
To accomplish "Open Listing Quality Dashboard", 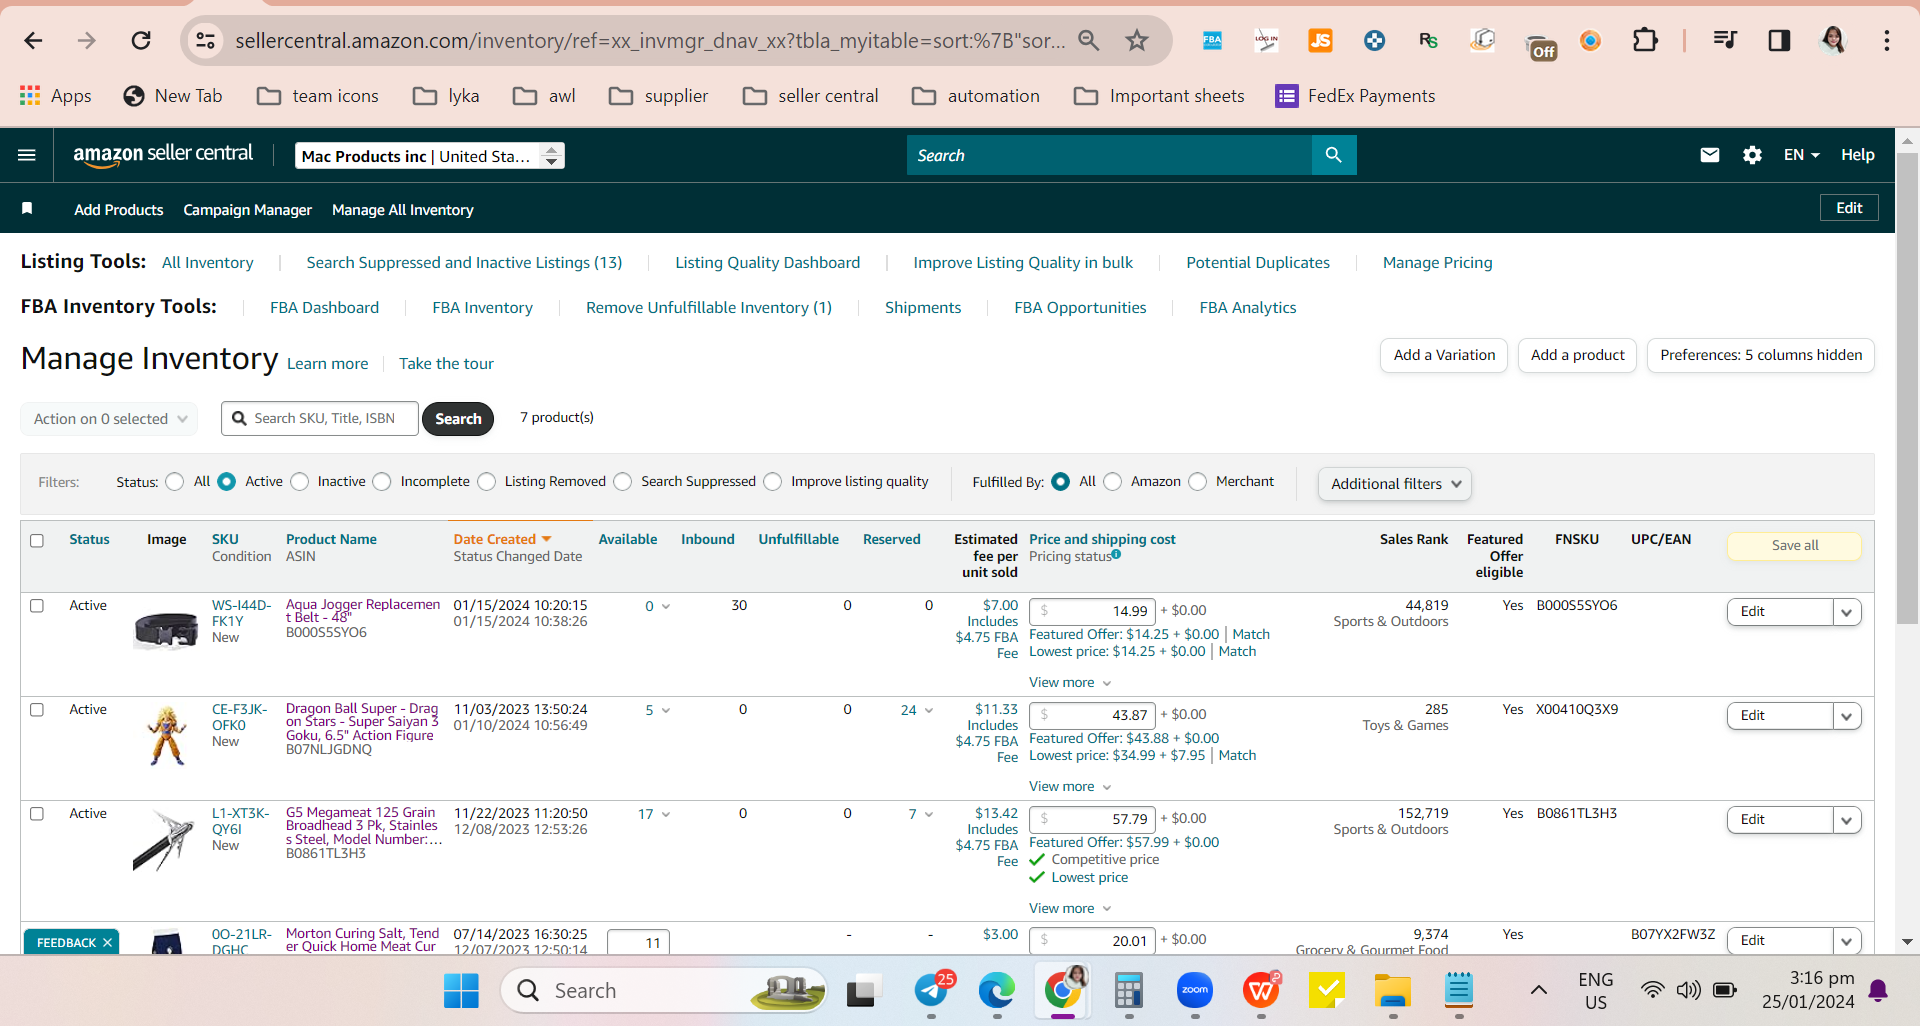I will click(x=767, y=263).
